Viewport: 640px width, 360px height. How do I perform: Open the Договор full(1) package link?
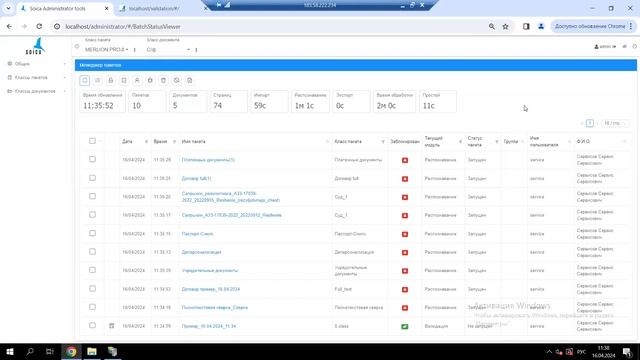point(196,179)
